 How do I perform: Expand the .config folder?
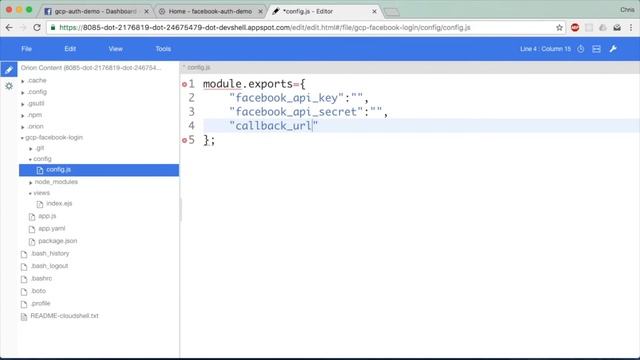pos(23,93)
